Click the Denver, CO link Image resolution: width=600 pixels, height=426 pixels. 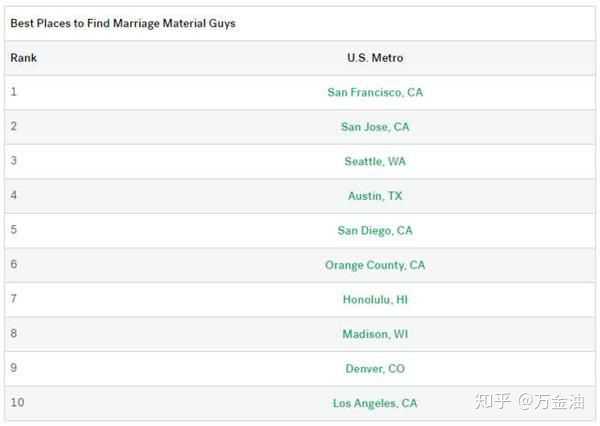pyautogui.click(x=375, y=368)
